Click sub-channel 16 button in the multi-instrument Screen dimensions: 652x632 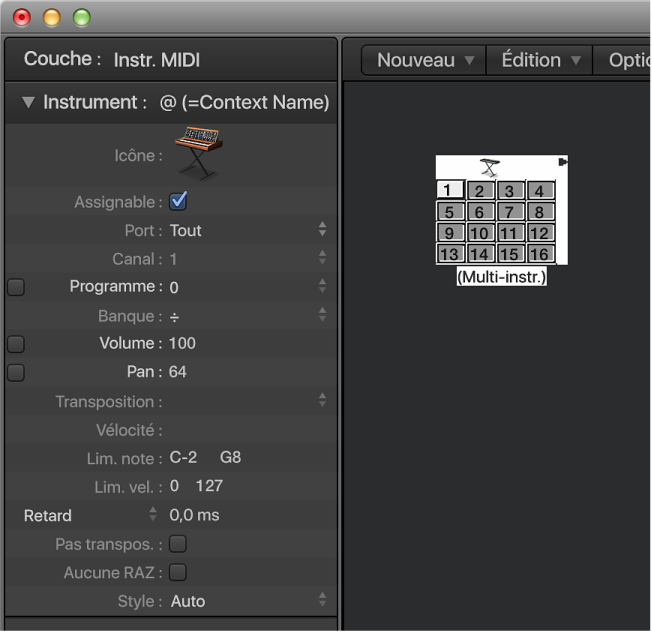tap(539, 254)
